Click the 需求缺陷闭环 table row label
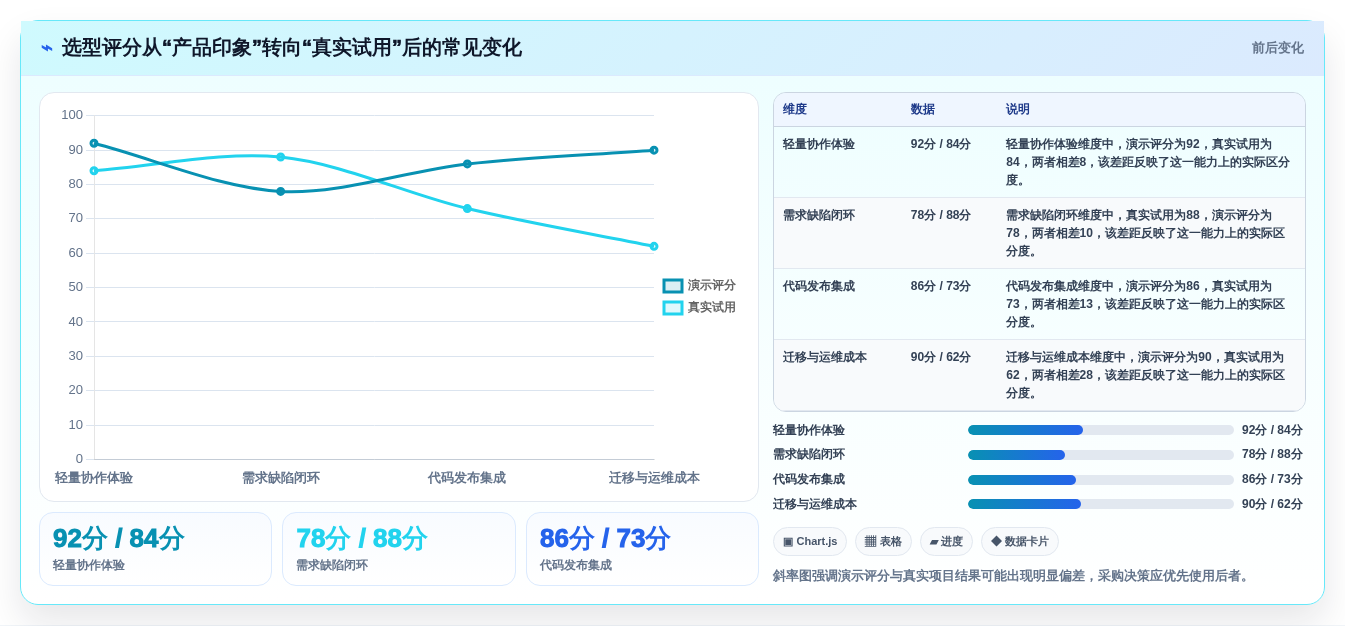 coord(819,216)
